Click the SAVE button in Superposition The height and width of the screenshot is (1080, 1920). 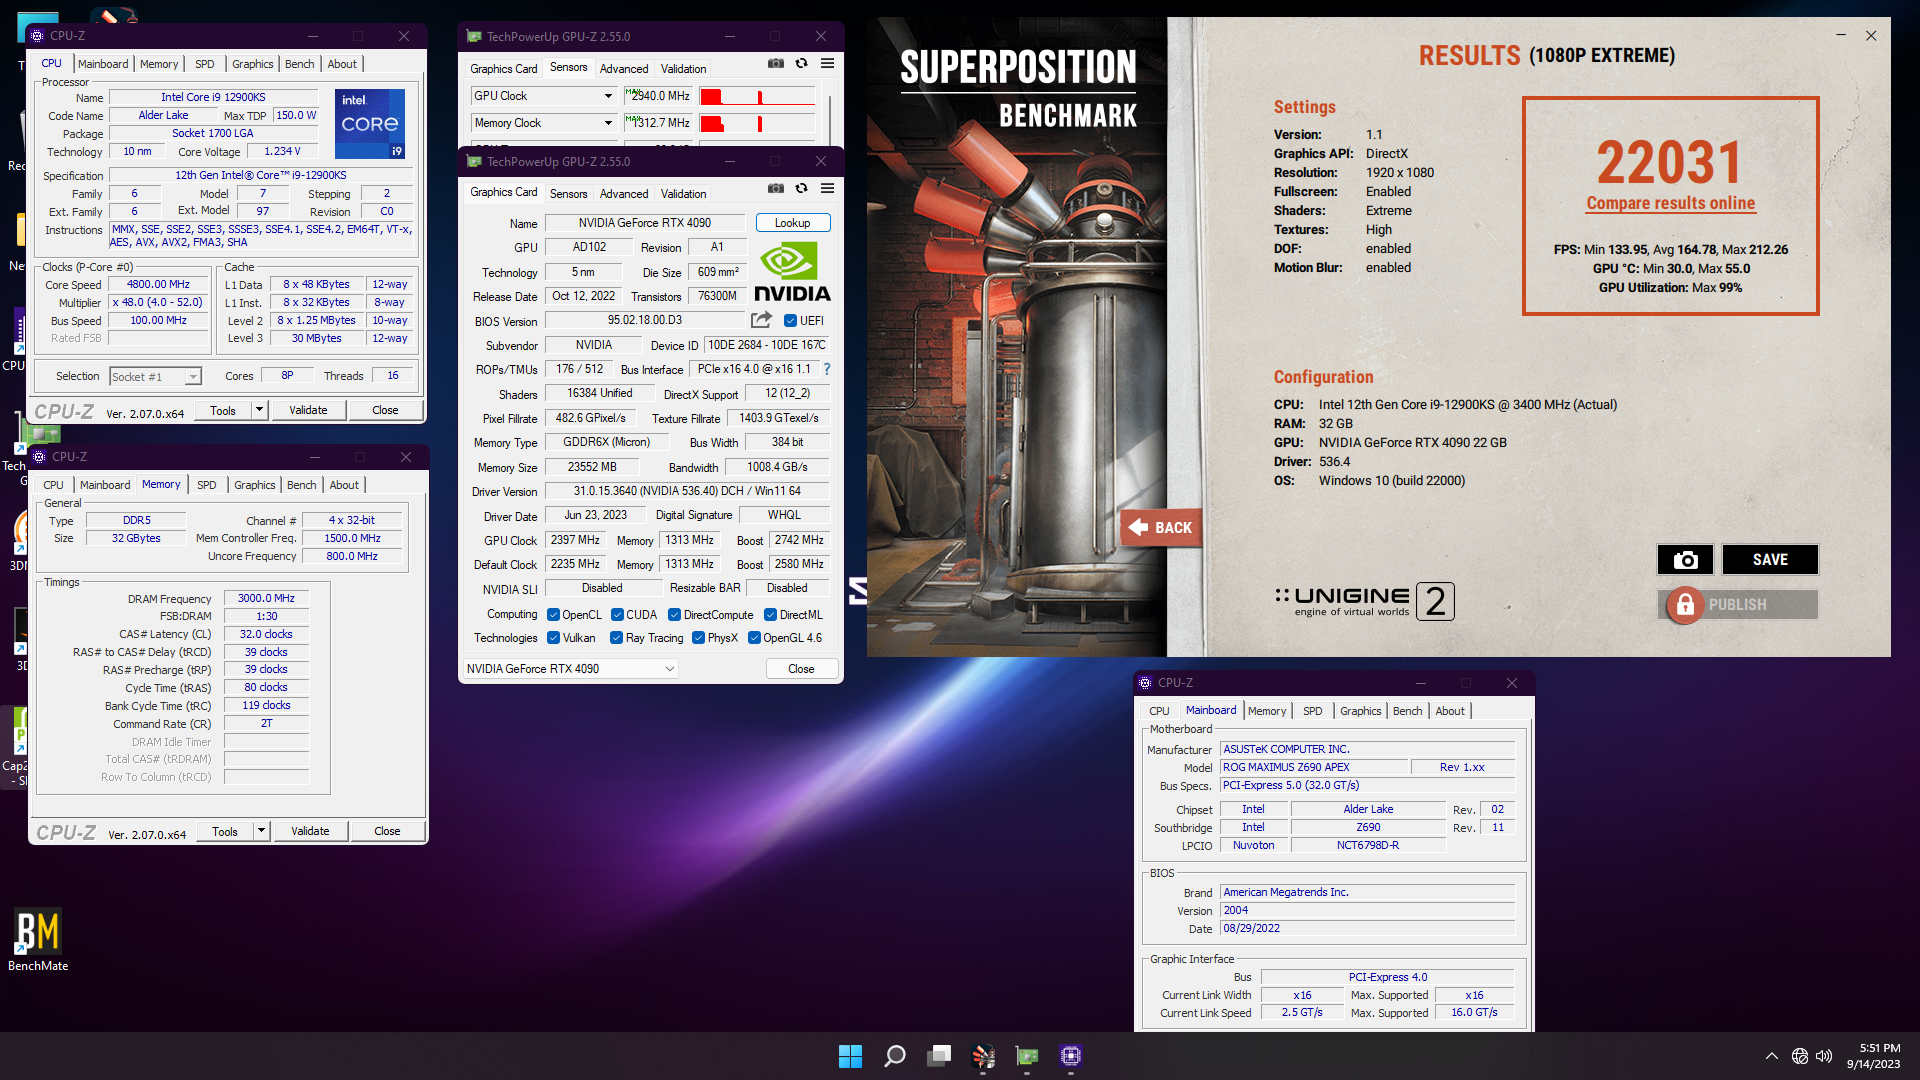1770,560
